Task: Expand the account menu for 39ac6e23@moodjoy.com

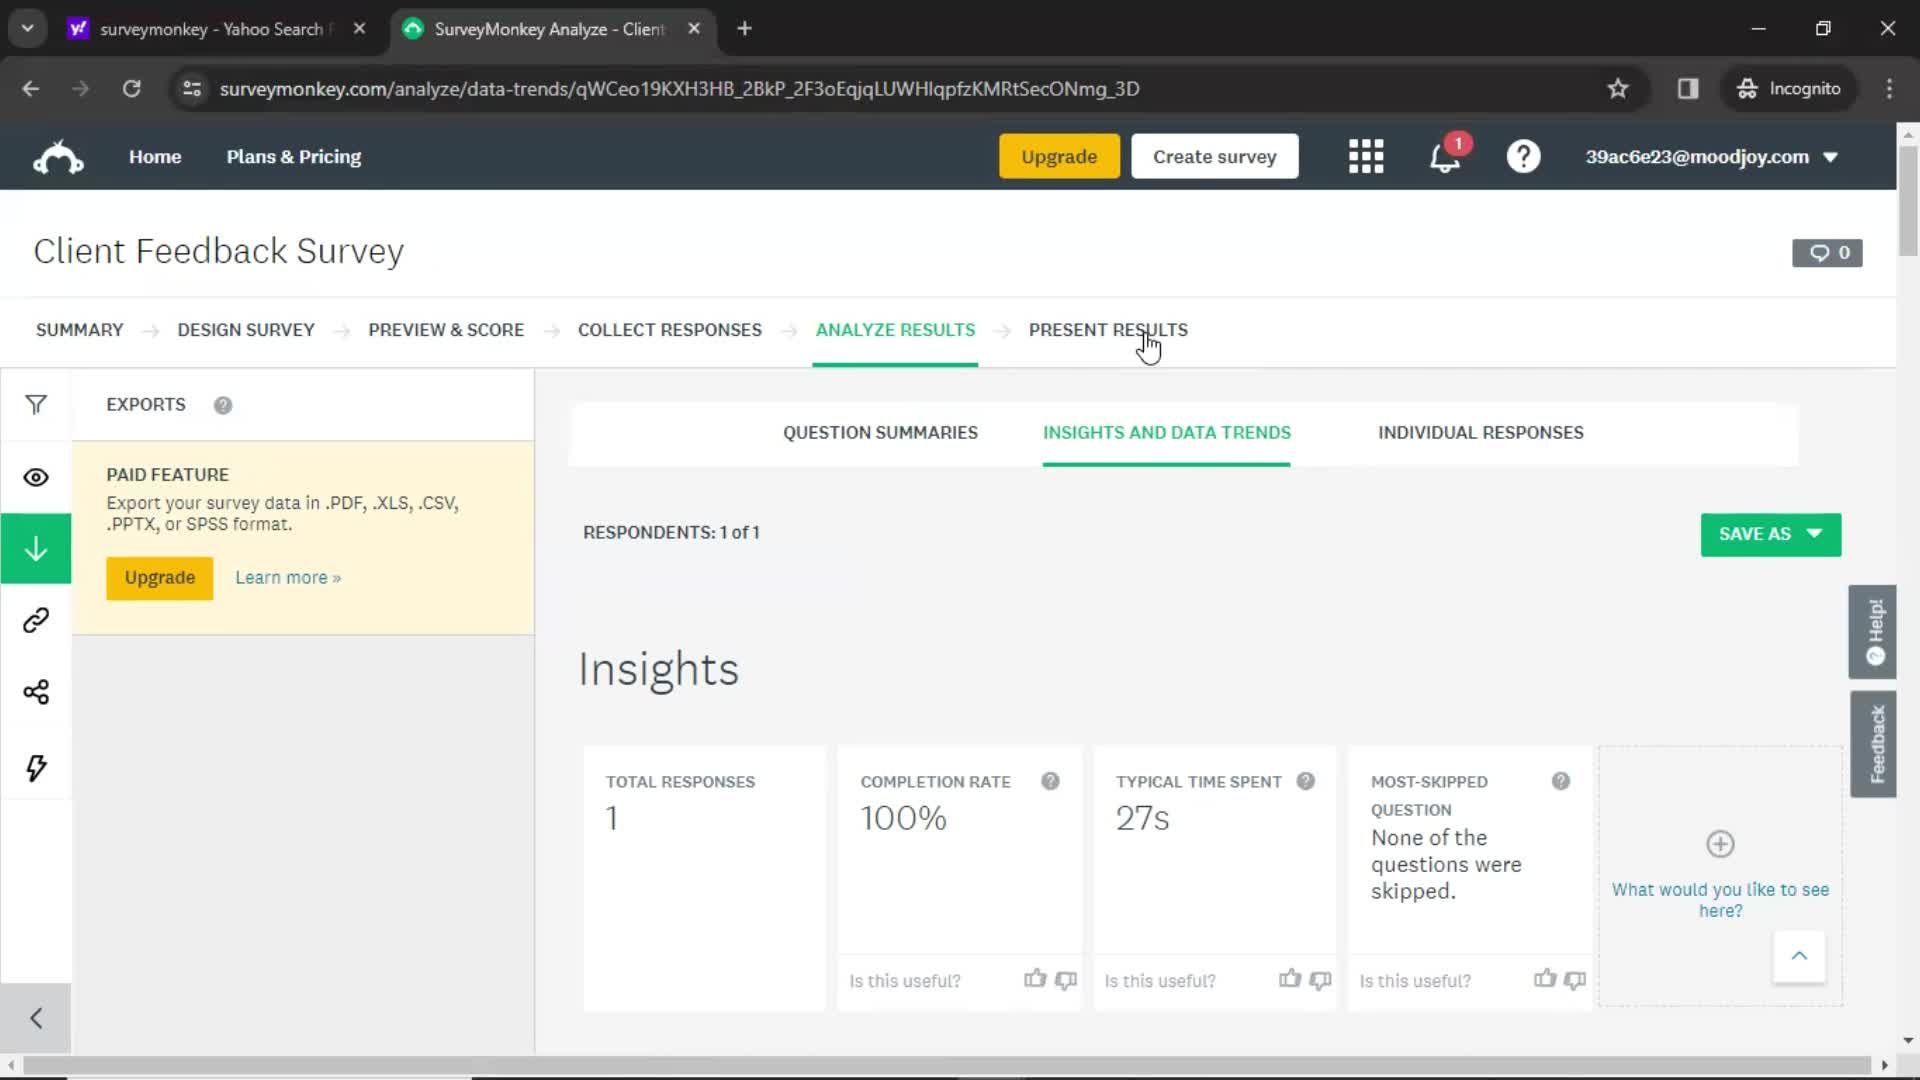Action: 1712,156
